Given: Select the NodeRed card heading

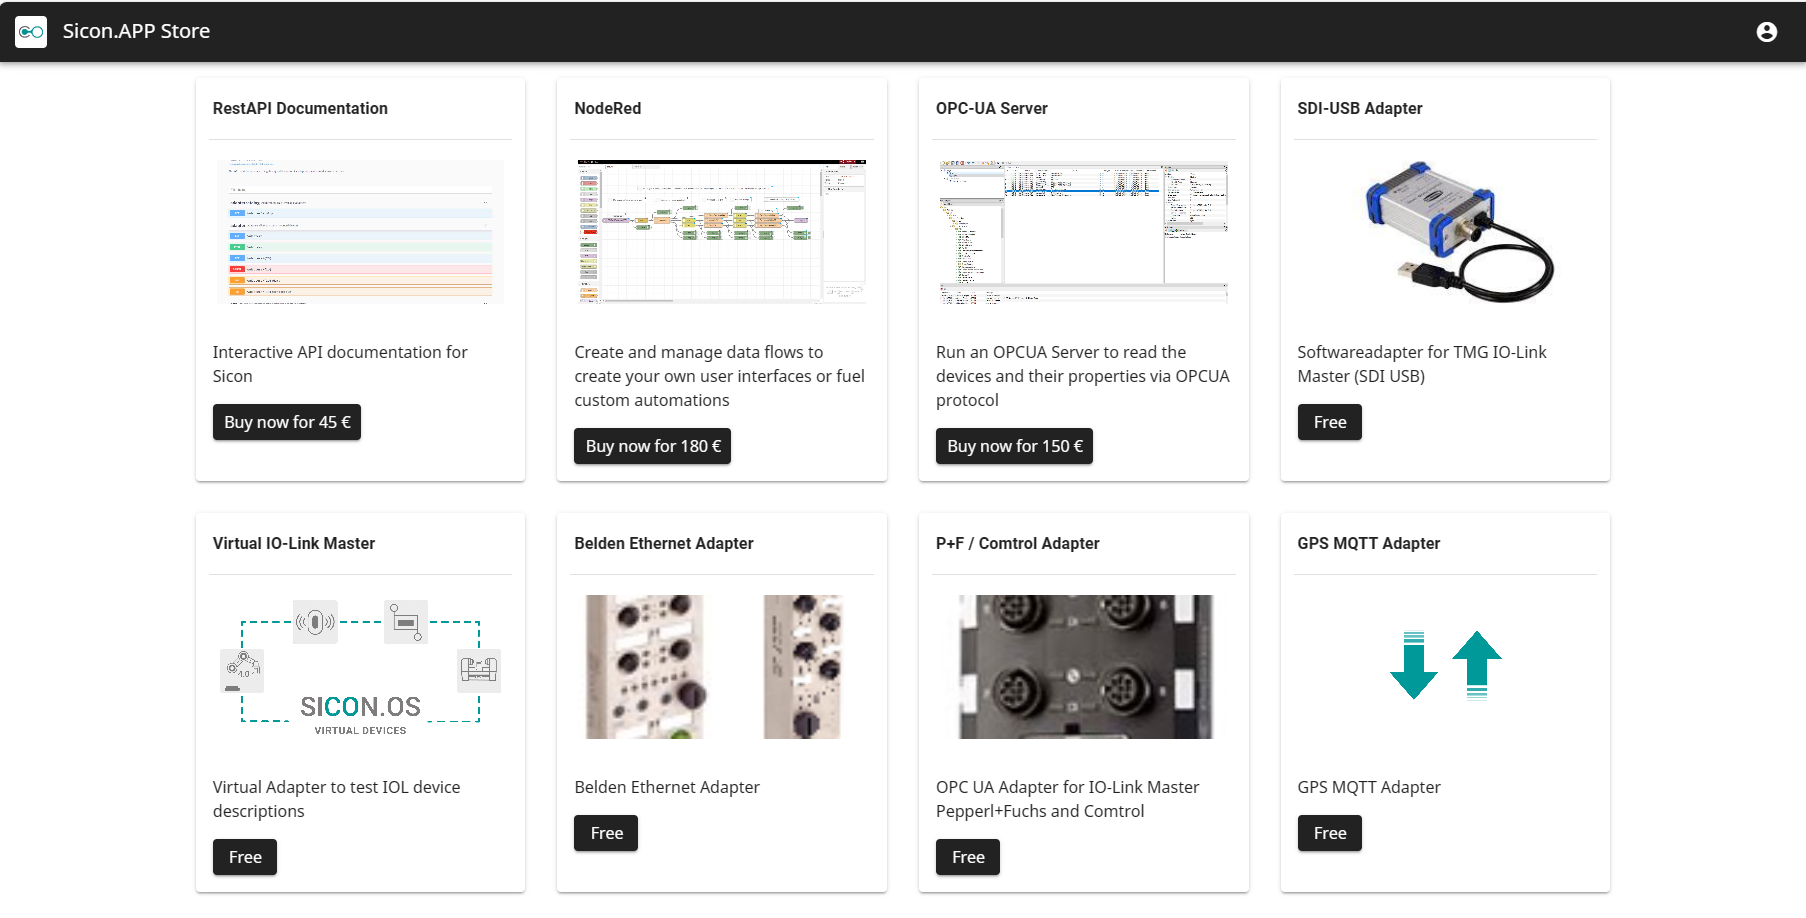Looking at the screenshot, I should (607, 108).
